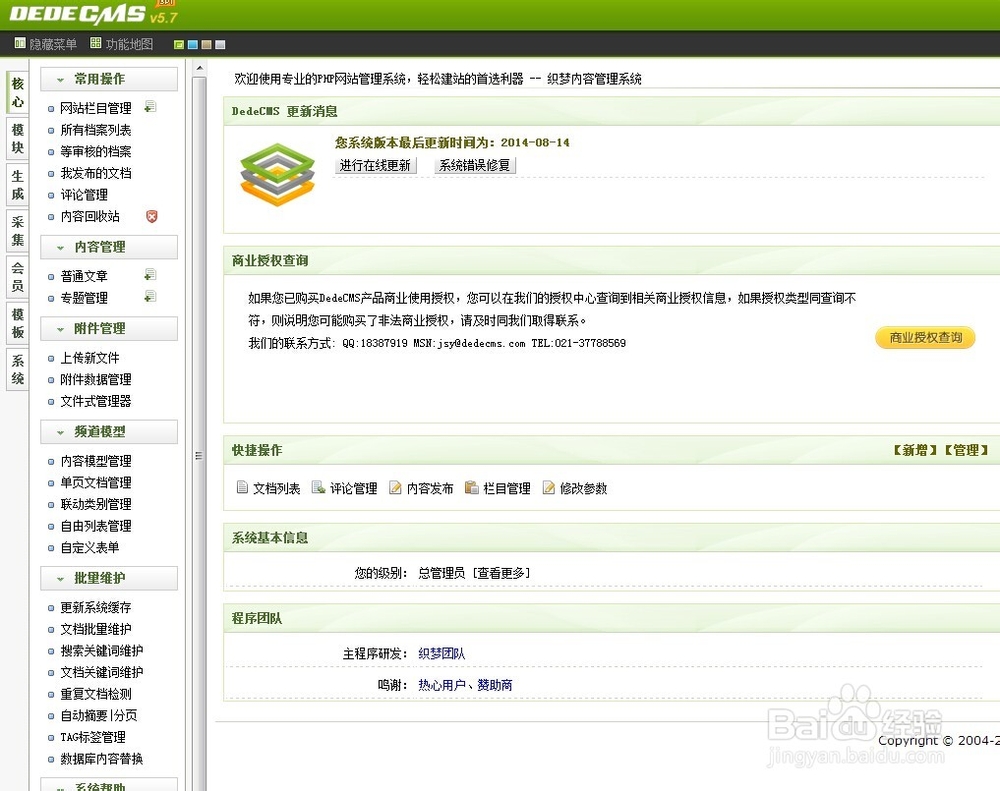1000x791 pixels.
Task: Open 评论管理 in the left menu
Action: coord(84,195)
